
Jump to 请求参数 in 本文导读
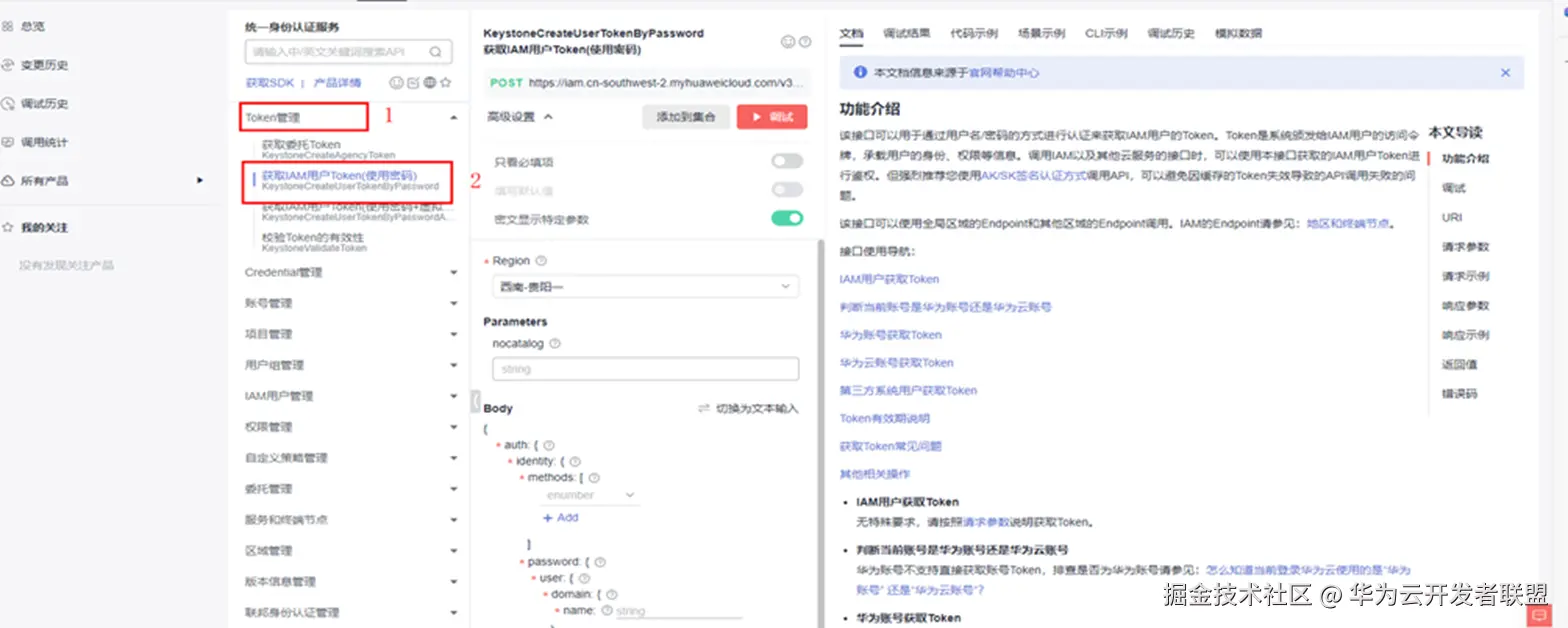(1465, 247)
